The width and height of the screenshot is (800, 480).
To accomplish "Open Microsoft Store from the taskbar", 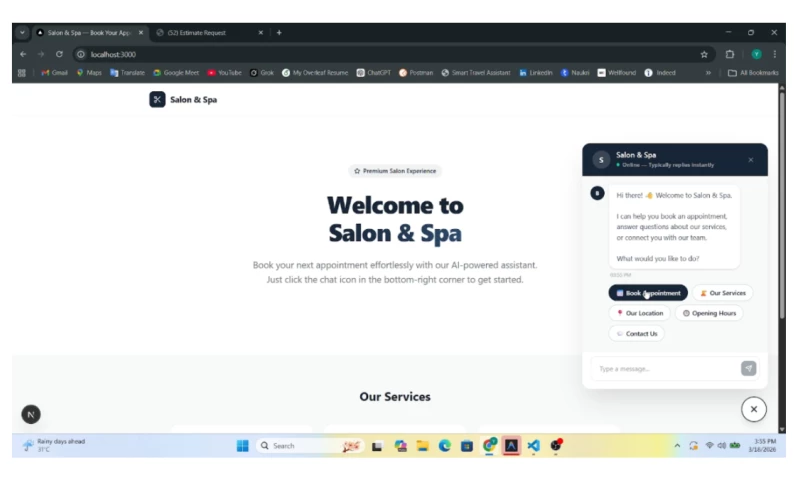I will click(x=467, y=446).
